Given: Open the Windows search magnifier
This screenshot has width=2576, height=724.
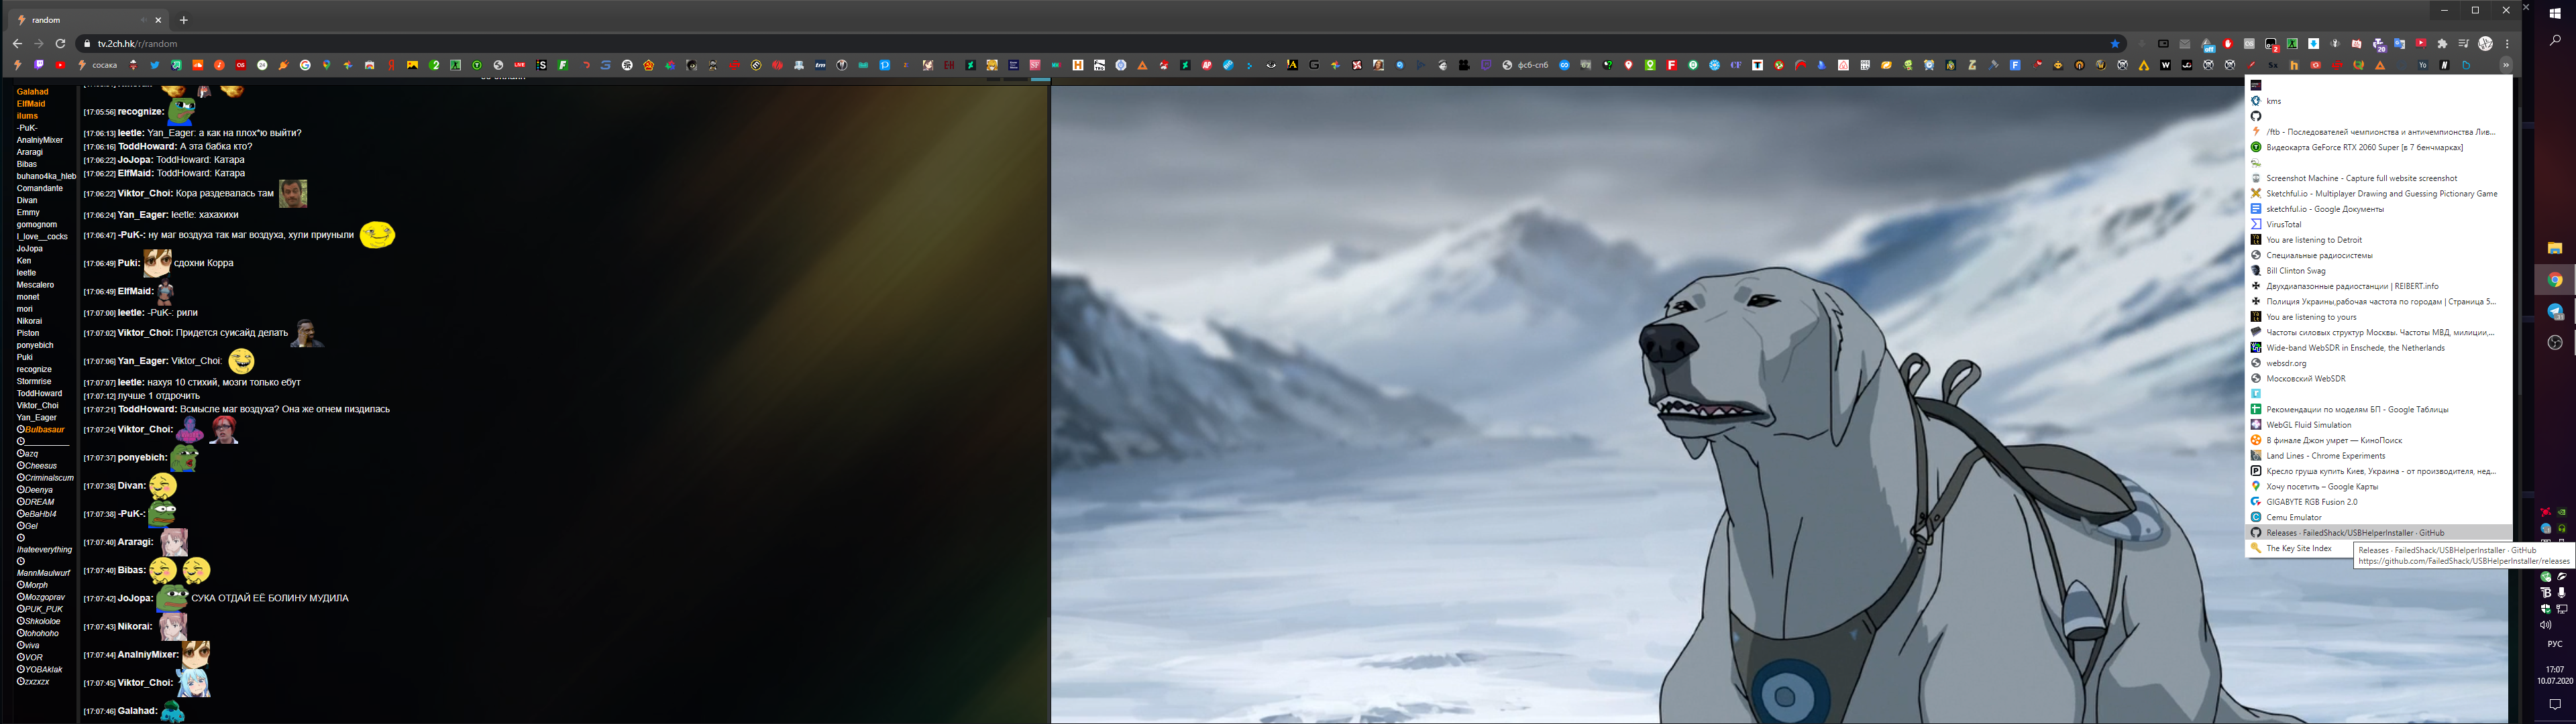Looking at the screenshot, I should tap(2555, 41).
